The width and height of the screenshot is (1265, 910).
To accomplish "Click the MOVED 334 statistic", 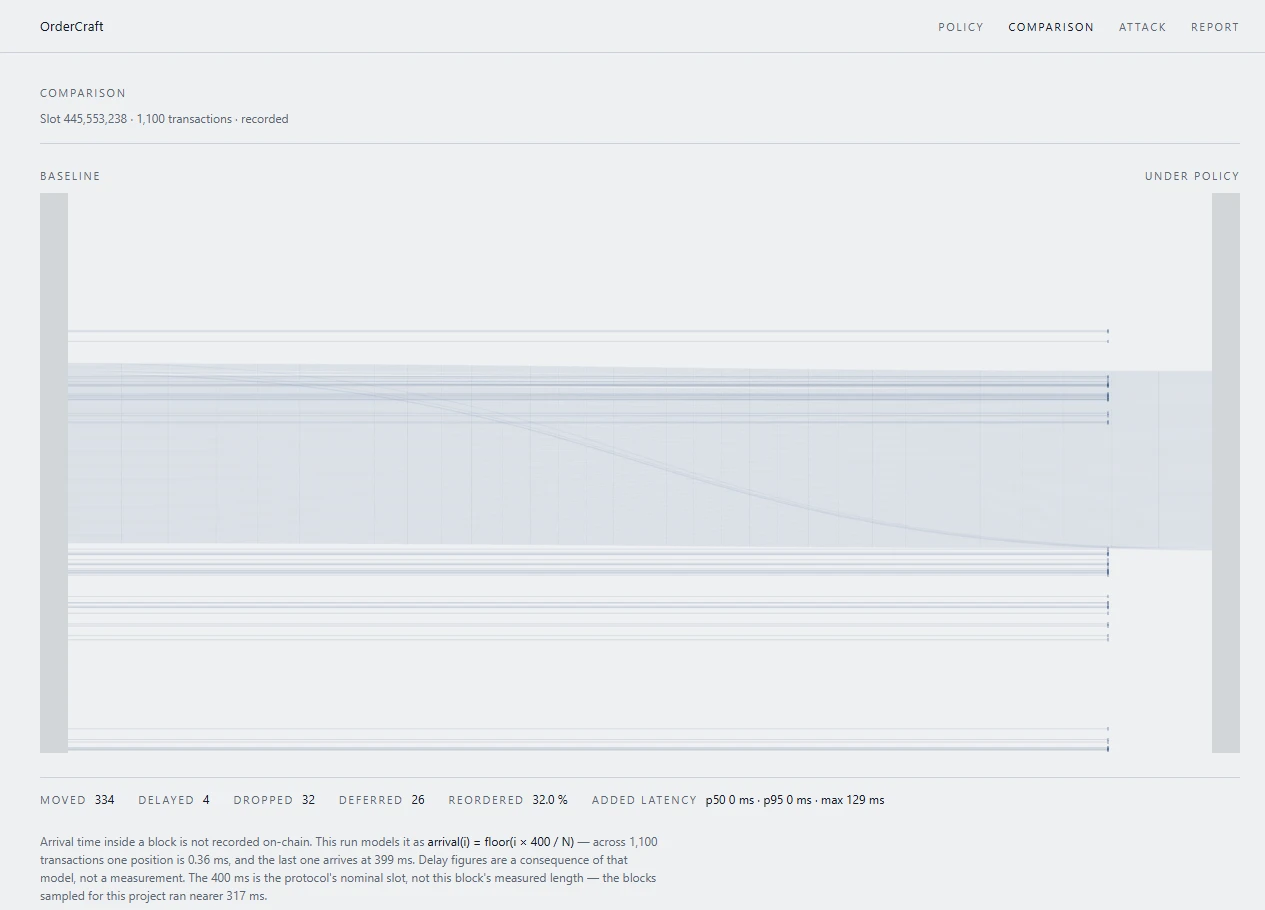I will pos(77,800).
